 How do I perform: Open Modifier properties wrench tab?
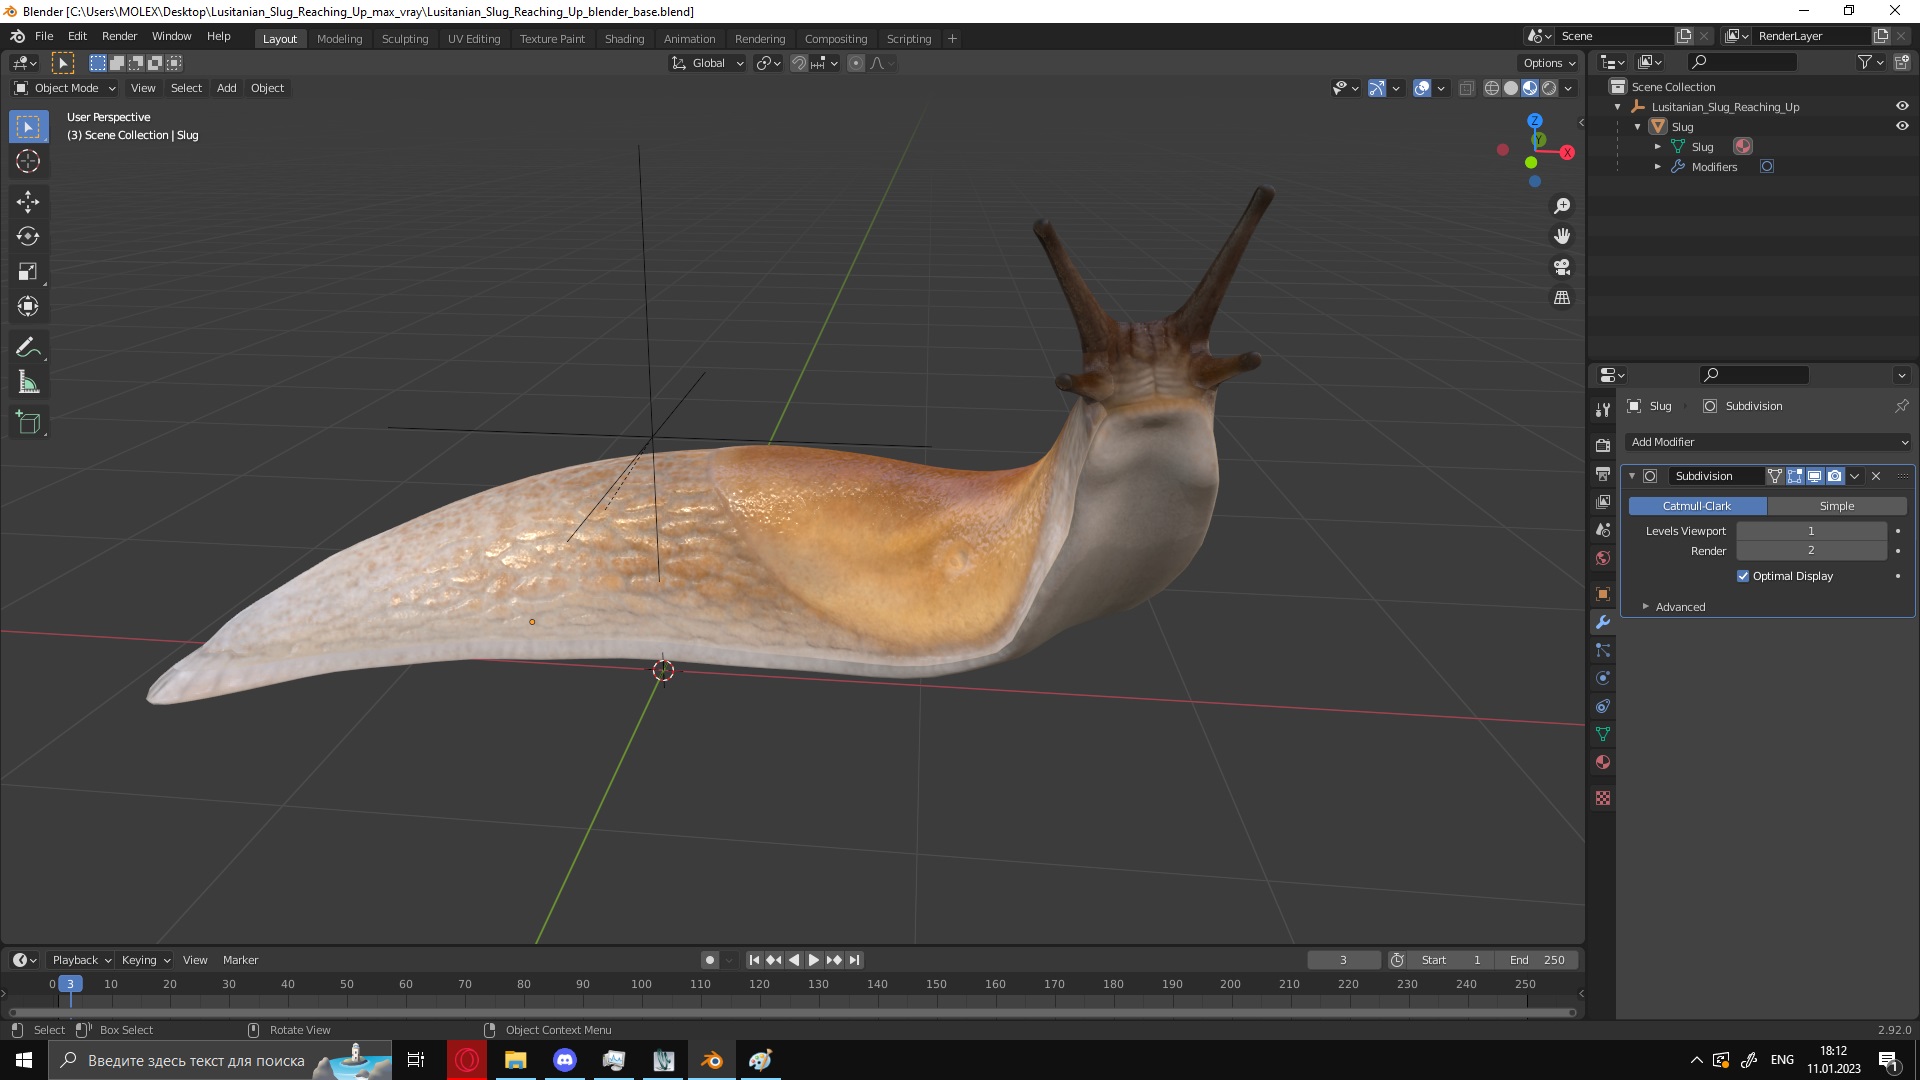(x=1603, y=622)
